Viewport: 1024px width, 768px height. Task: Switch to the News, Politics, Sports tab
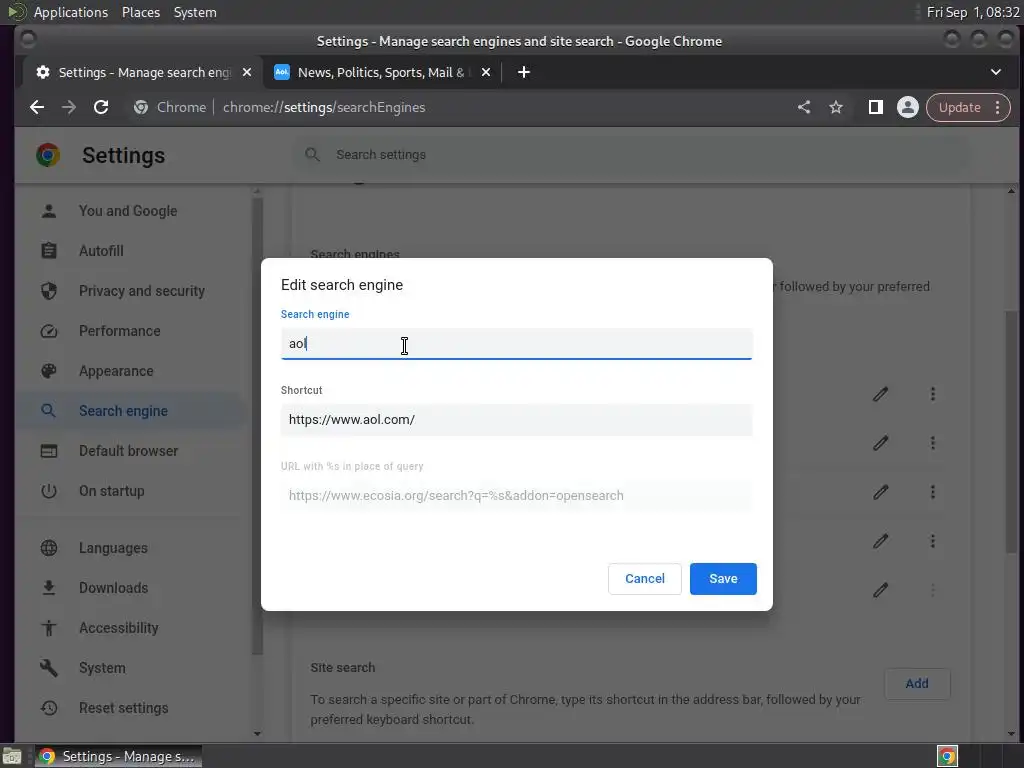click(381, 72)
